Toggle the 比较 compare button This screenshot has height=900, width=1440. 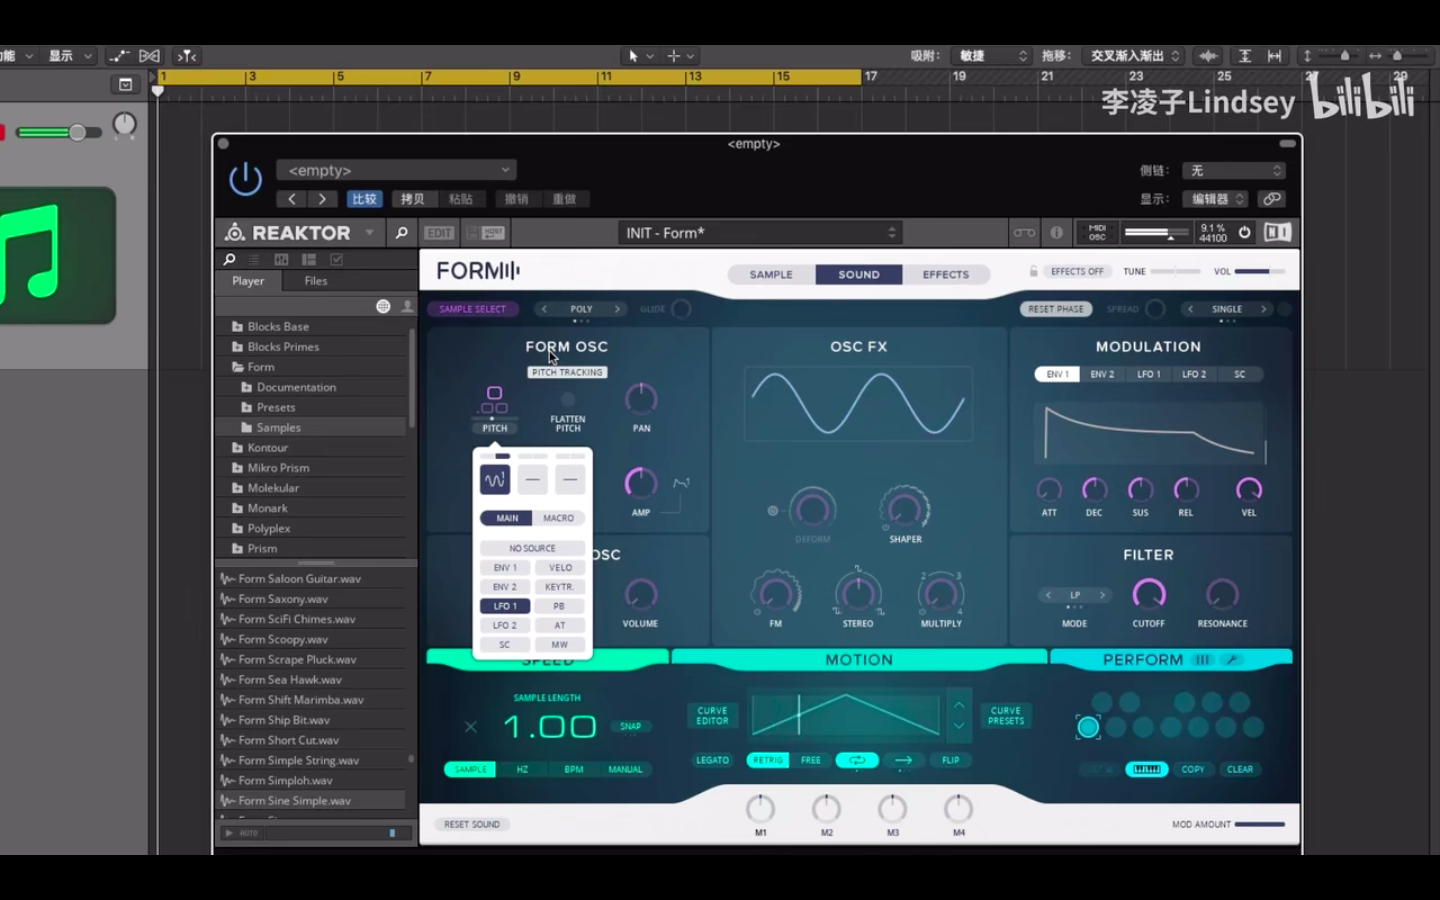click(x=365, y=199)
